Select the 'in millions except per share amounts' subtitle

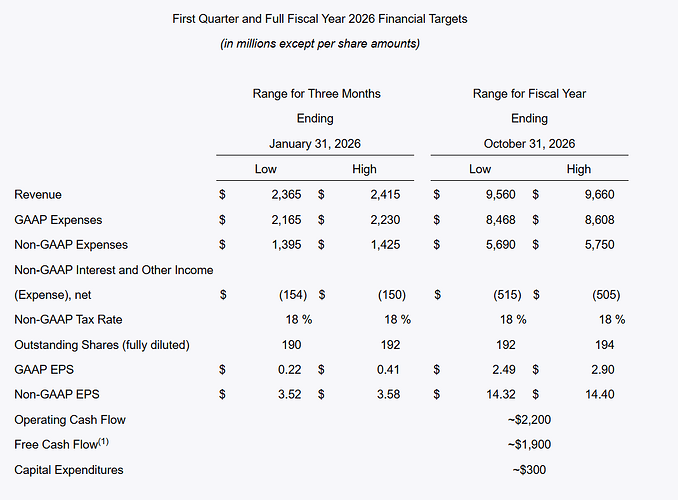[320, 44]
